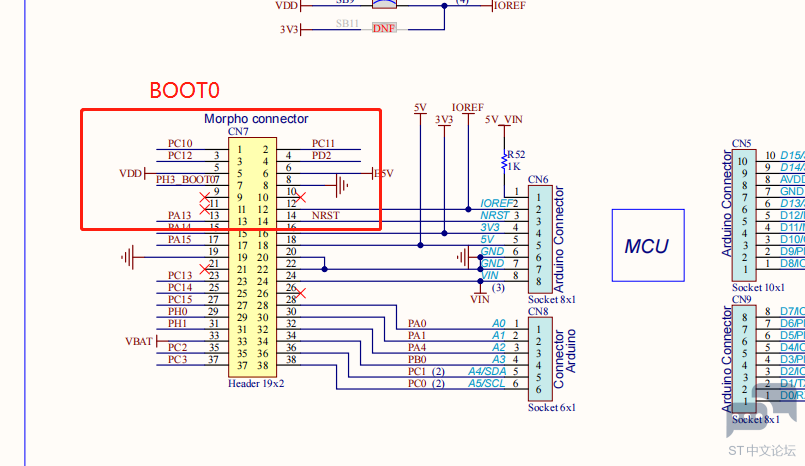The height and width of the screenshot is (466, 805).
Task: Click the no-connect cross at CN7 pin 10
Action: (301, 198)
